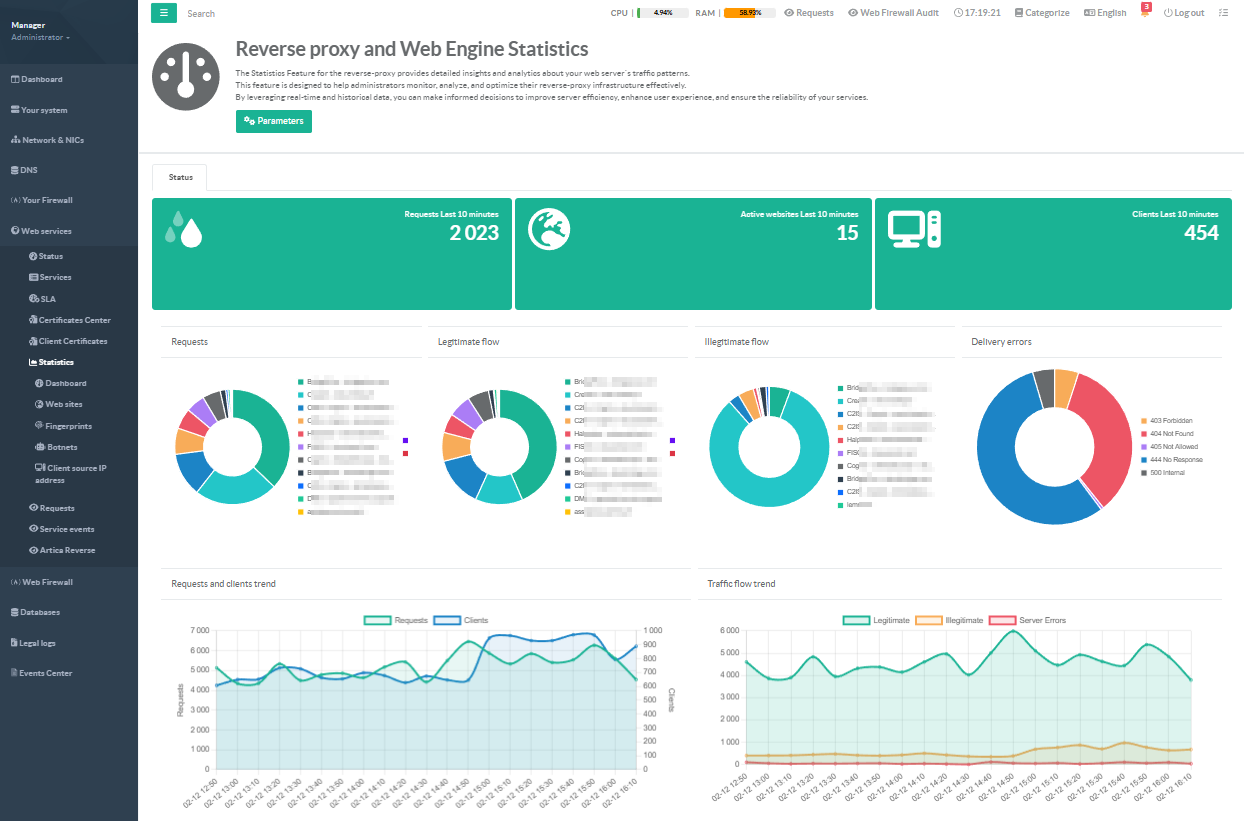Image resolution: width=1244 pixels, height=821 pixels.
Task: Click the large gauge statistics icon
Action: pos(185,77)
